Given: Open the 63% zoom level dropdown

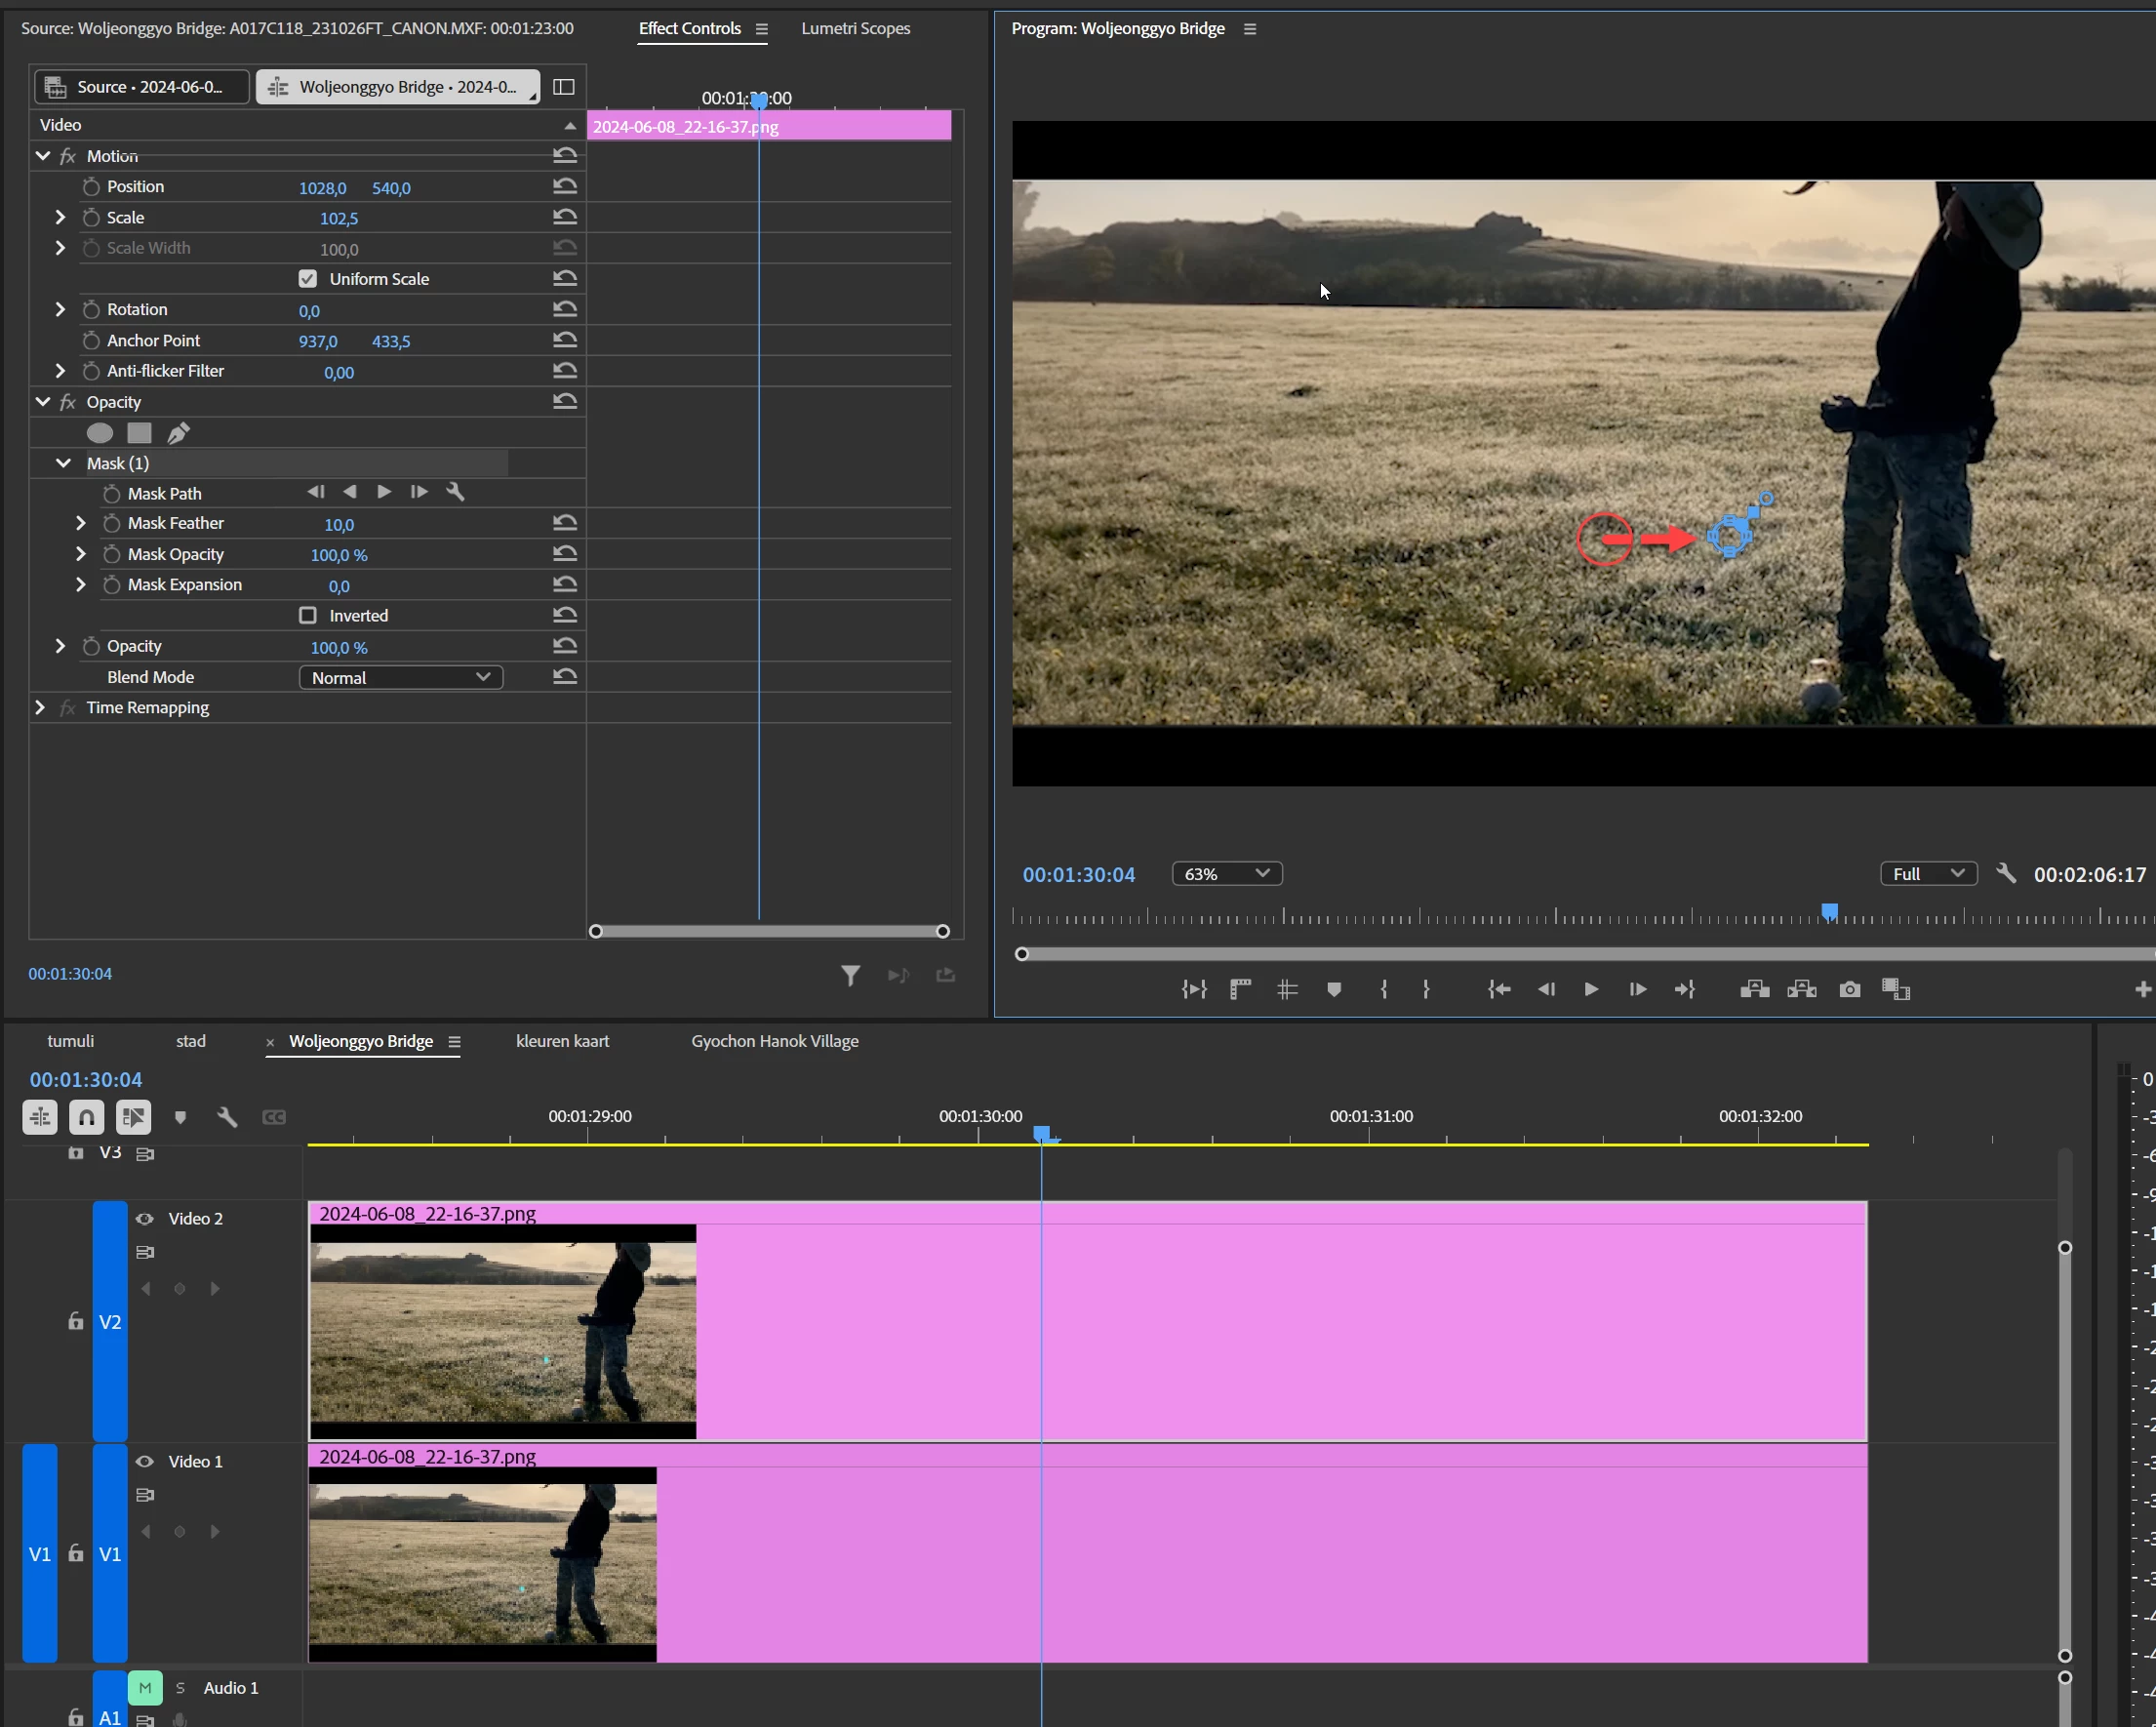Looking at the screenshot, I should [1226, 873].
